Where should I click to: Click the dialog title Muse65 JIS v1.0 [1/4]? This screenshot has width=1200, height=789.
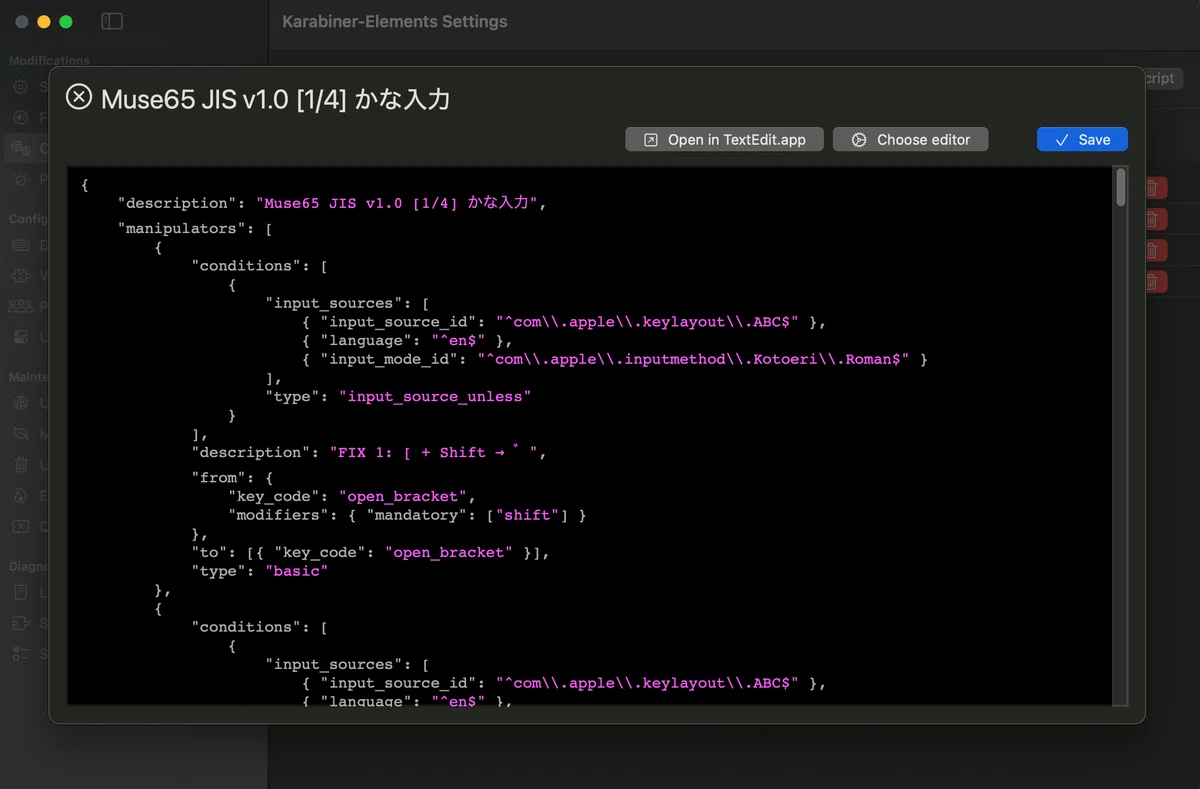pyautogui.click(x=275, y=98)
